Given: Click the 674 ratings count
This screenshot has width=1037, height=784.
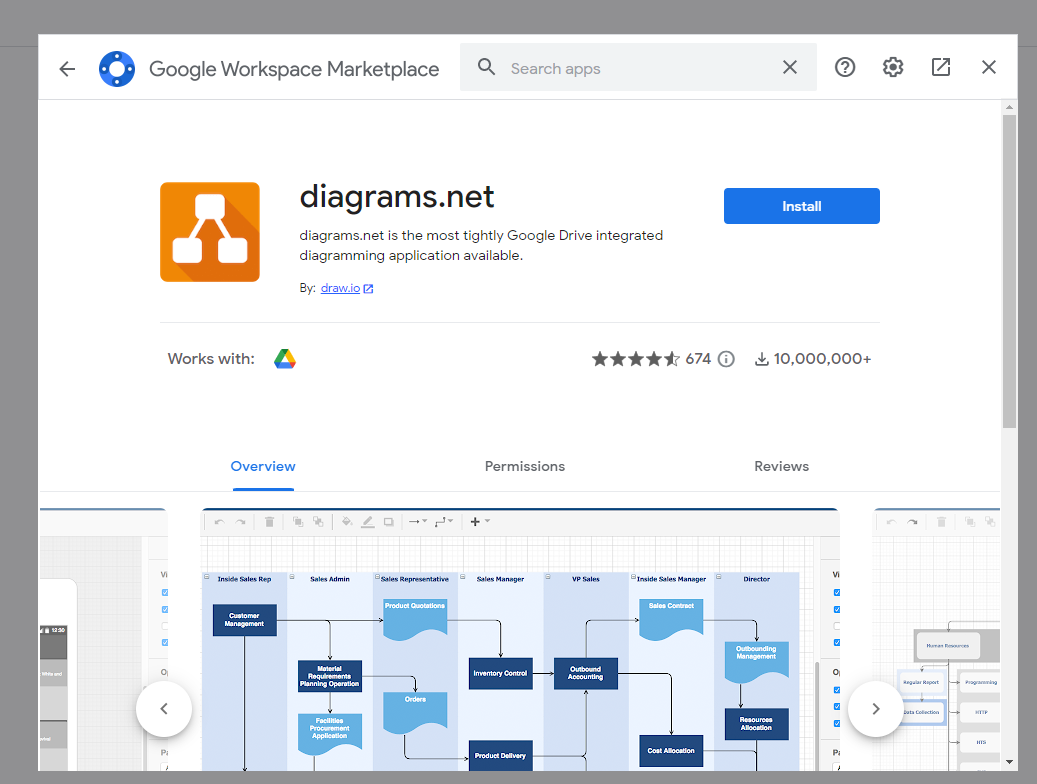Looking at the screenshot, I should pos(698,359).
